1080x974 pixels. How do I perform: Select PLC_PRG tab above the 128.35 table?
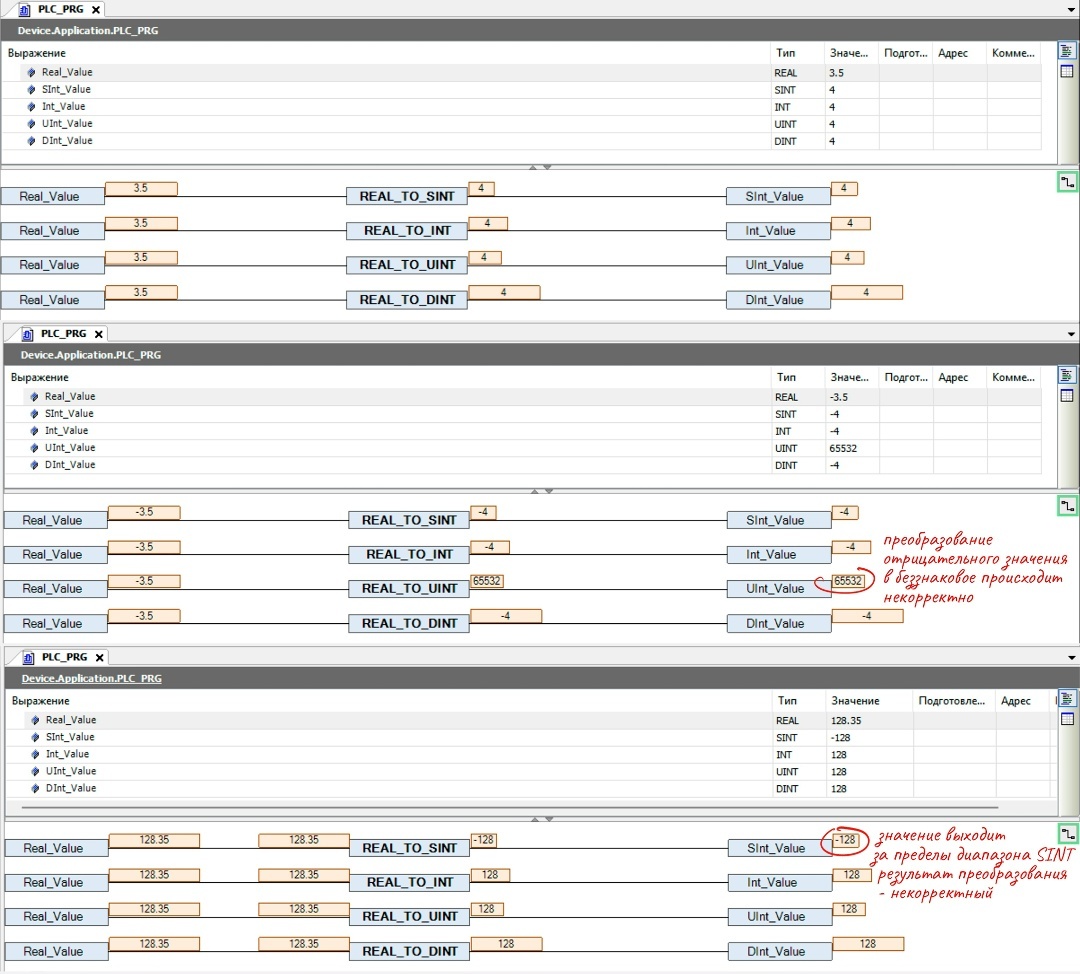click(64, 657)
